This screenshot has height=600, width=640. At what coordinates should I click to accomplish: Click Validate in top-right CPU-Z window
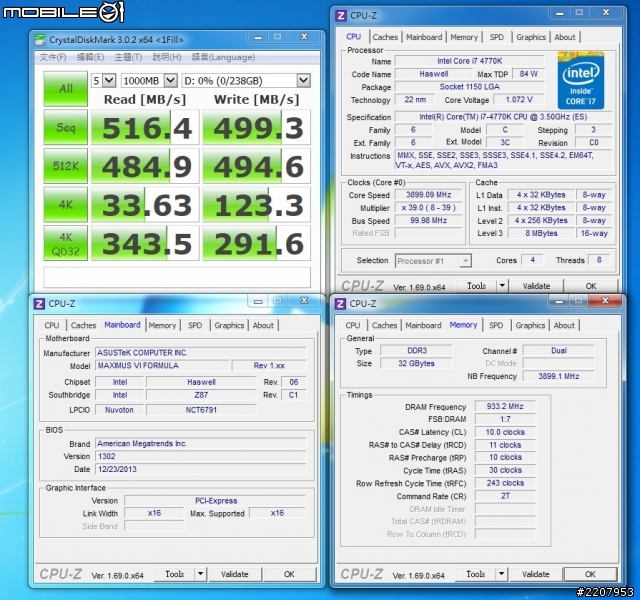click(536, 286)
